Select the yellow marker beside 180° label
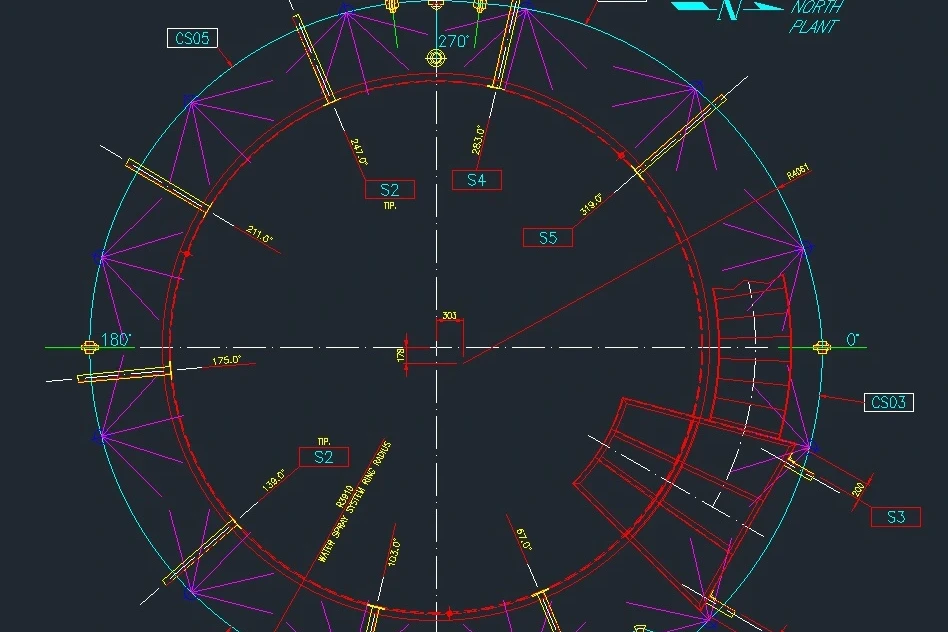Viewport: 948px width, 632px height. click(89, 347)
